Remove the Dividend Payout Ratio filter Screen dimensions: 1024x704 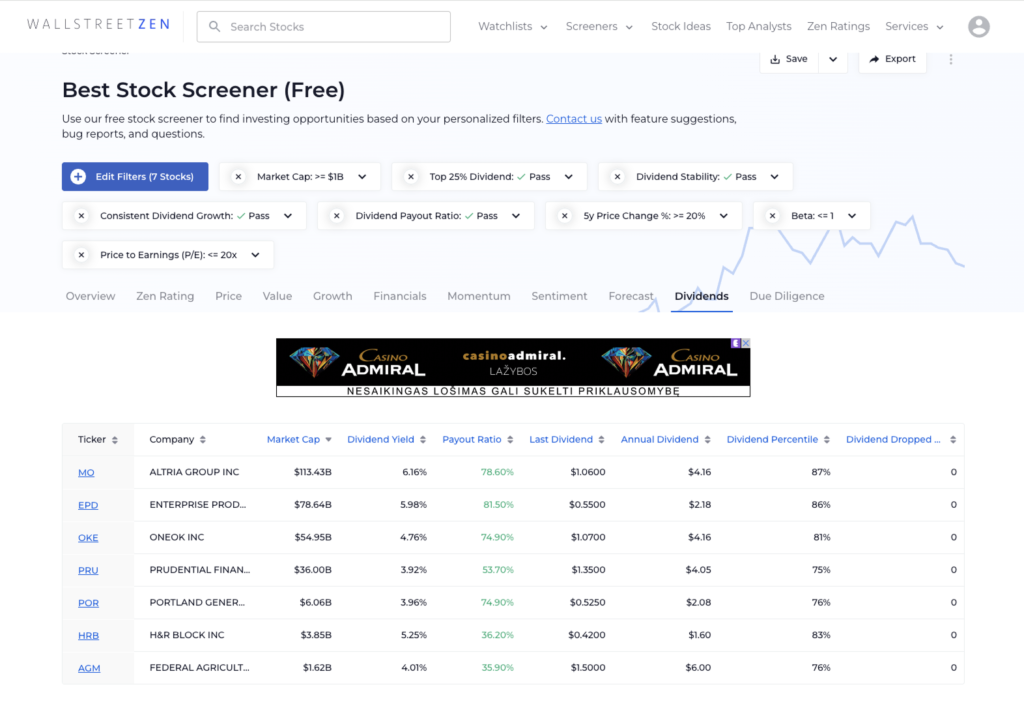(x=335, y=215)
